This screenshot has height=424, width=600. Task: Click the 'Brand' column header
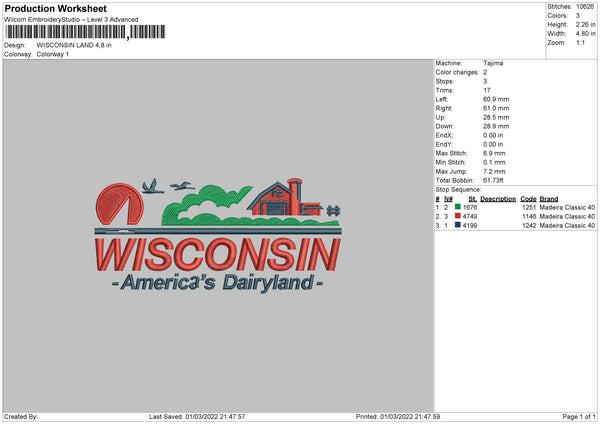[549, 199]
